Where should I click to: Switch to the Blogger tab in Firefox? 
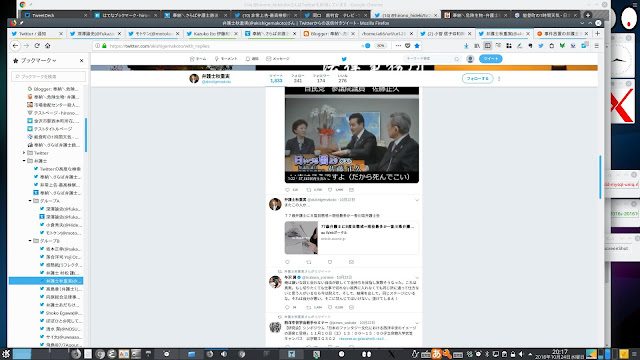pos(328,33)
